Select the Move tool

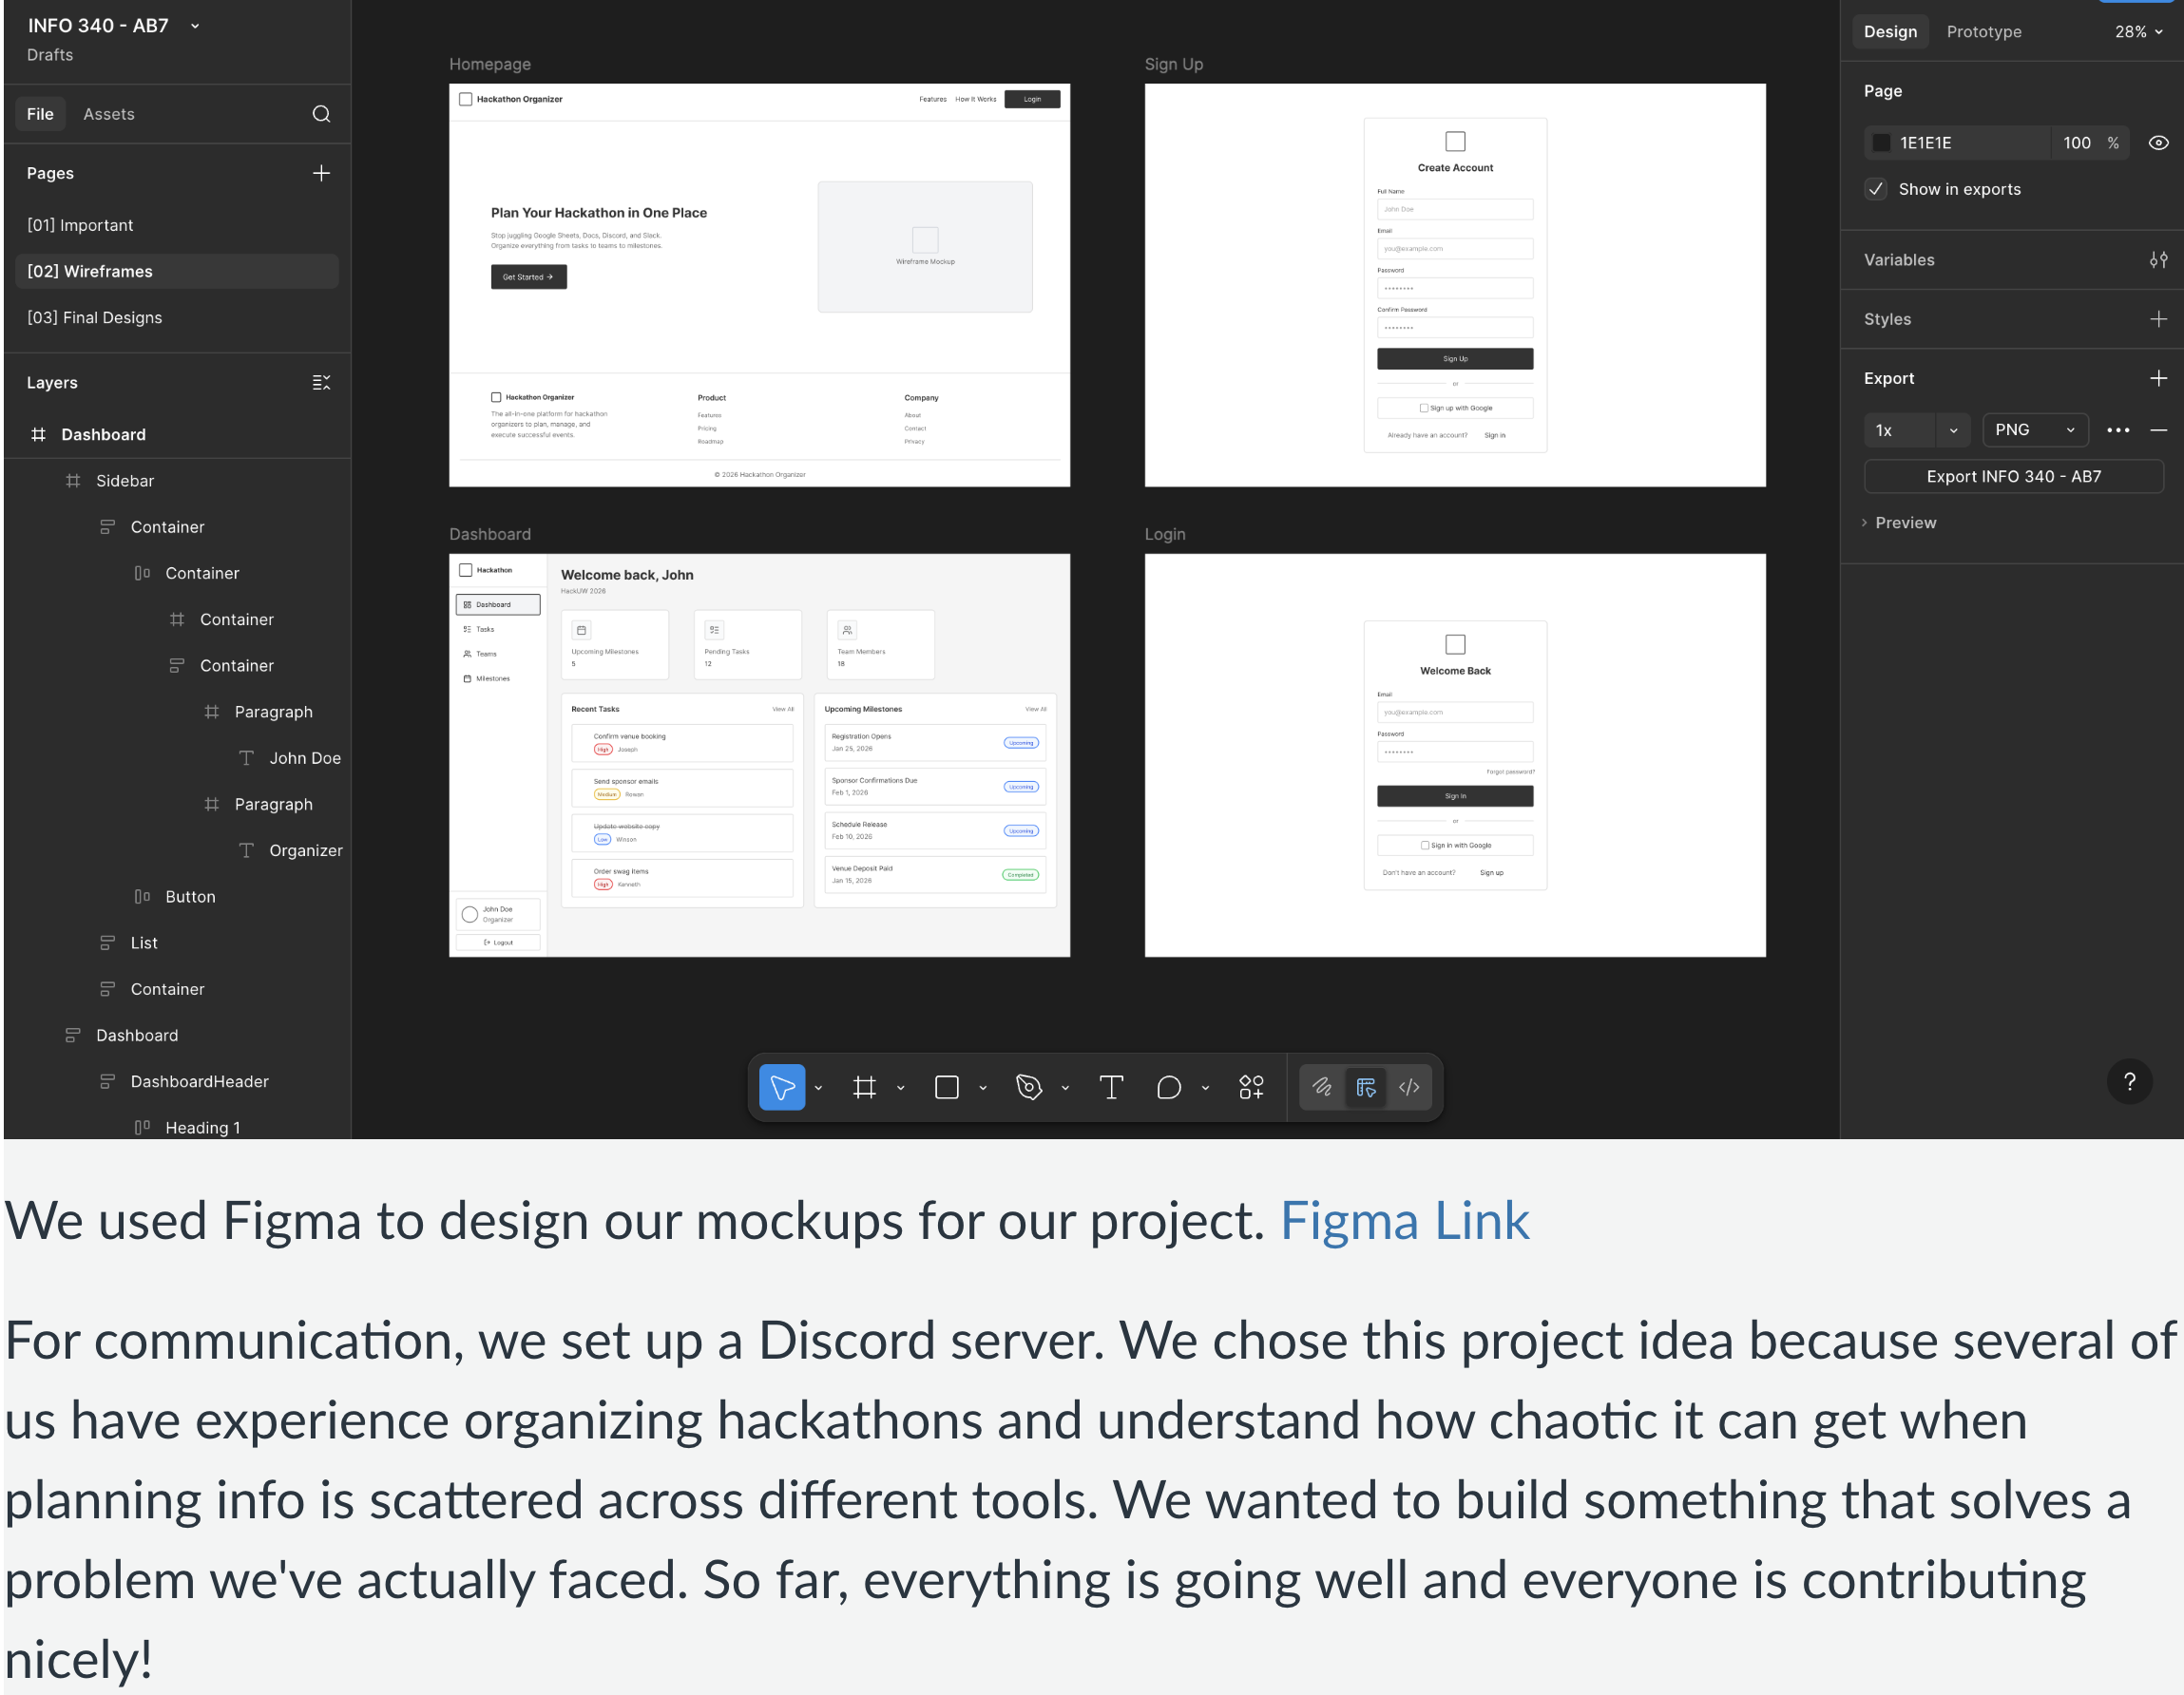783,1087
